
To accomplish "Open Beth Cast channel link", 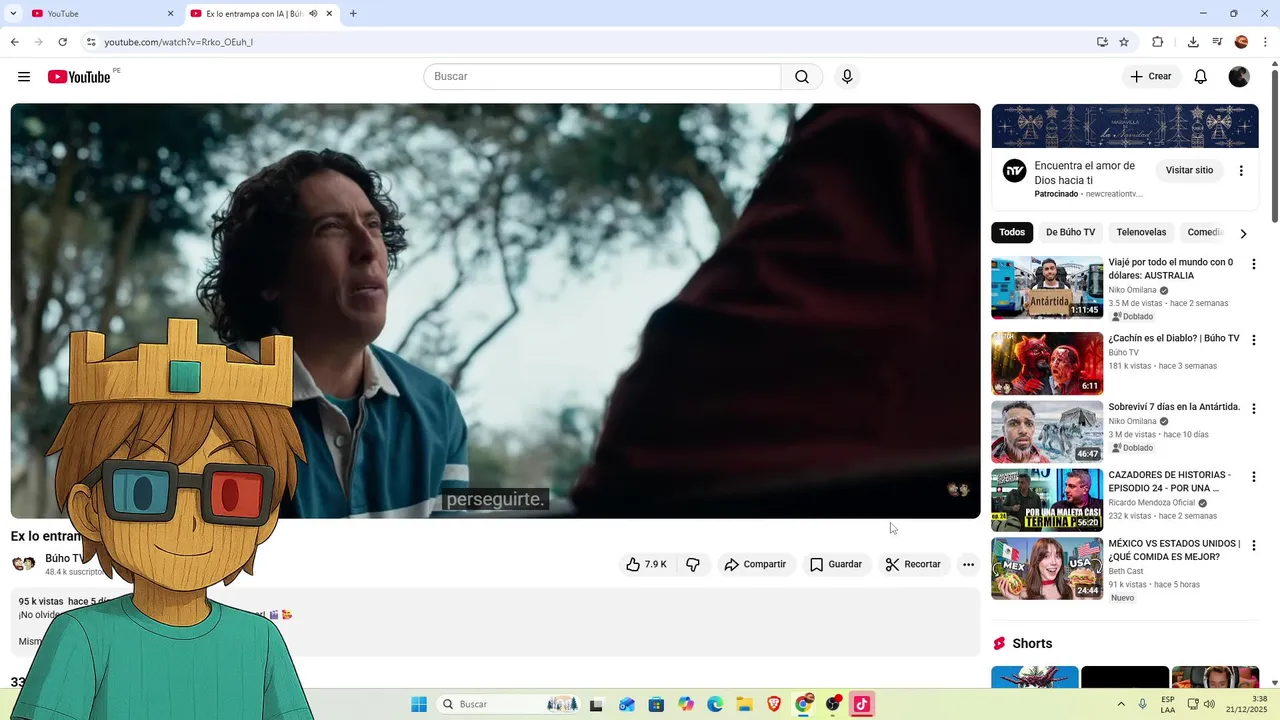I will 1127,571.
